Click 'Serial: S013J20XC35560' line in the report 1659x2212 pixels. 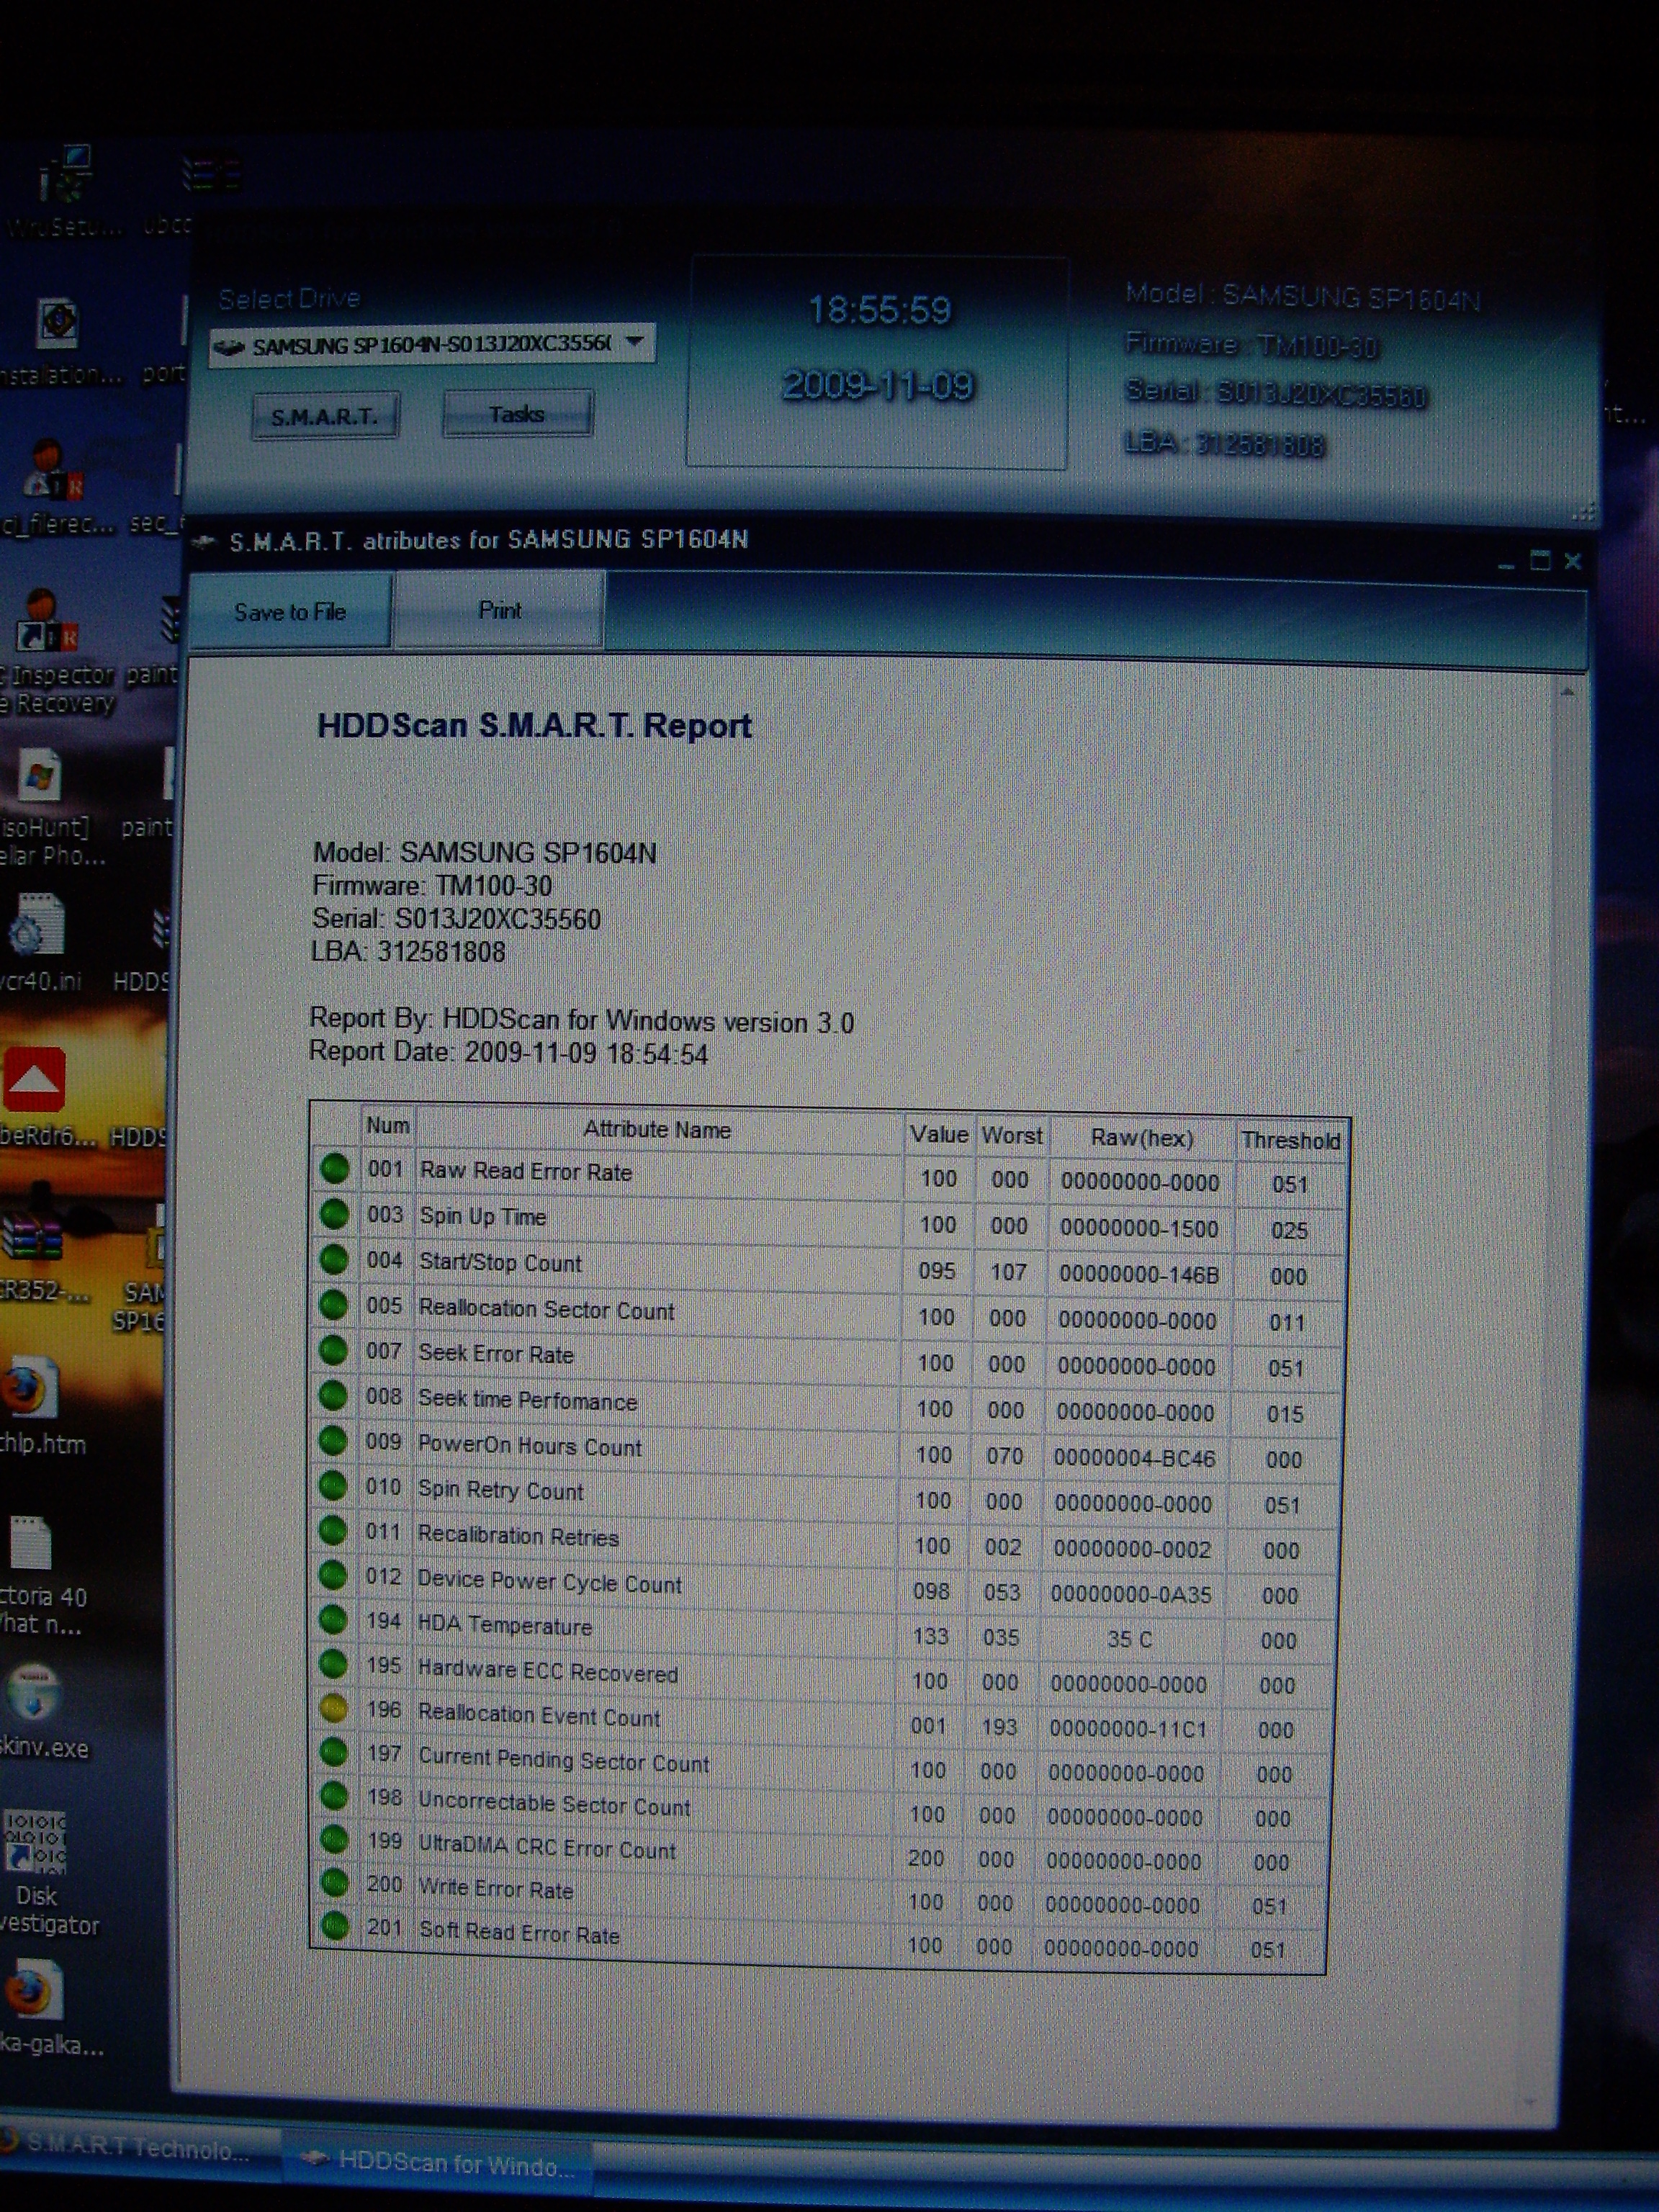point(456,919)
